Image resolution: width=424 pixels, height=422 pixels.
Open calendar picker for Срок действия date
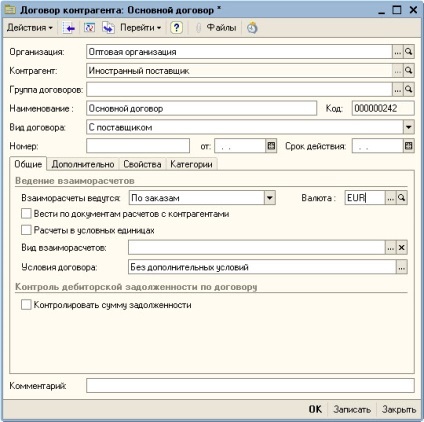click(408, 146)
